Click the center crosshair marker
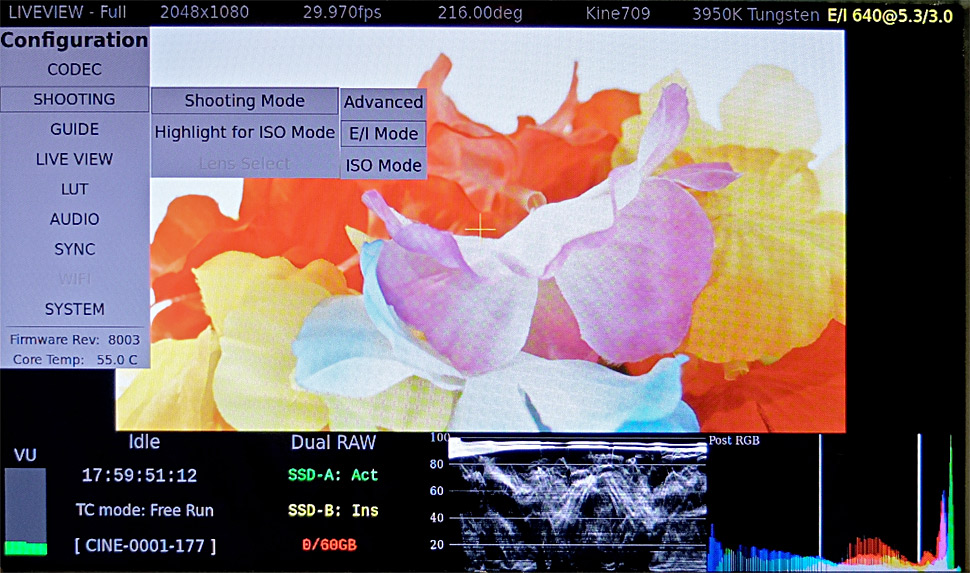The height and width of the screenshot is (573, 970). pos(480,228)
